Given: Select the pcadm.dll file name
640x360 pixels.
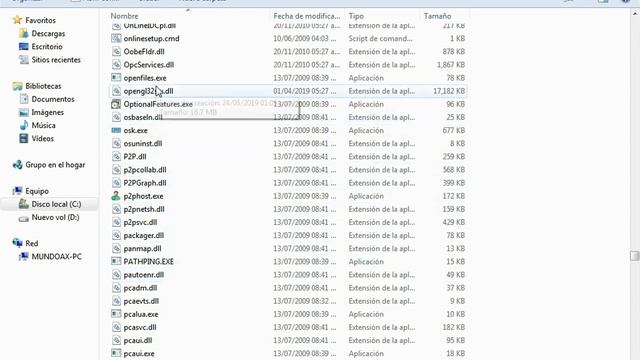Looking at the screenshot, I should (x=140, y=288).
